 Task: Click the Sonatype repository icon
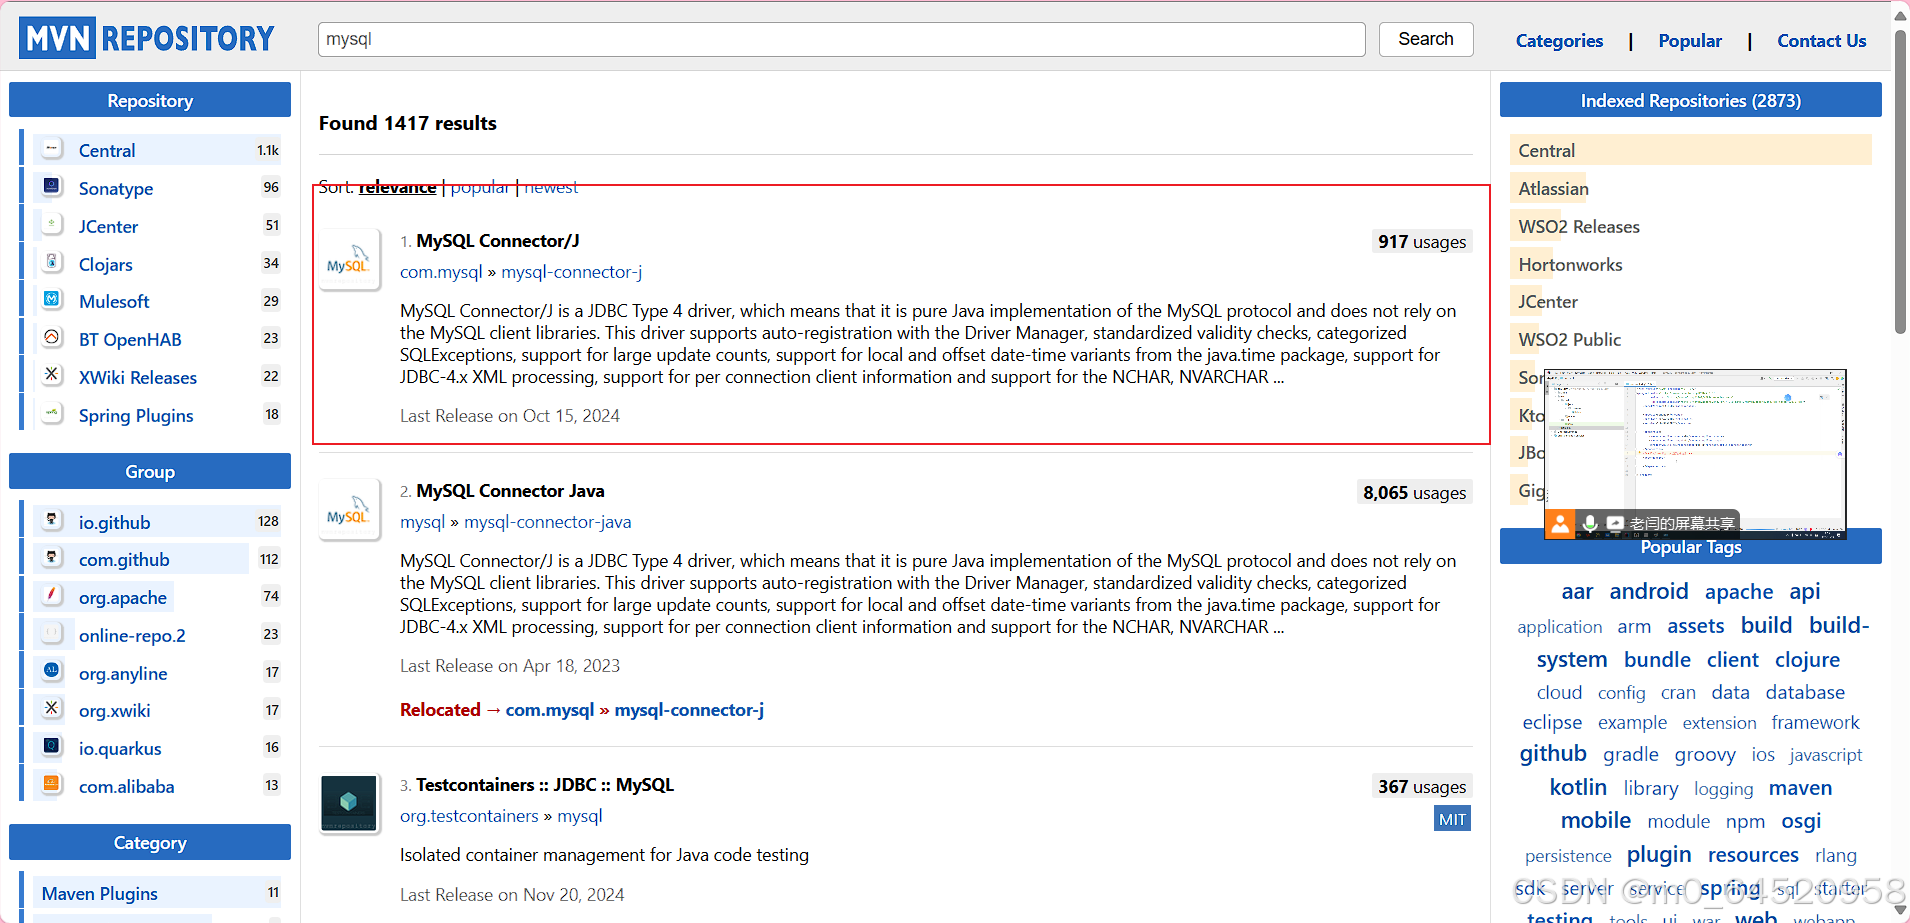coord(52,187)
